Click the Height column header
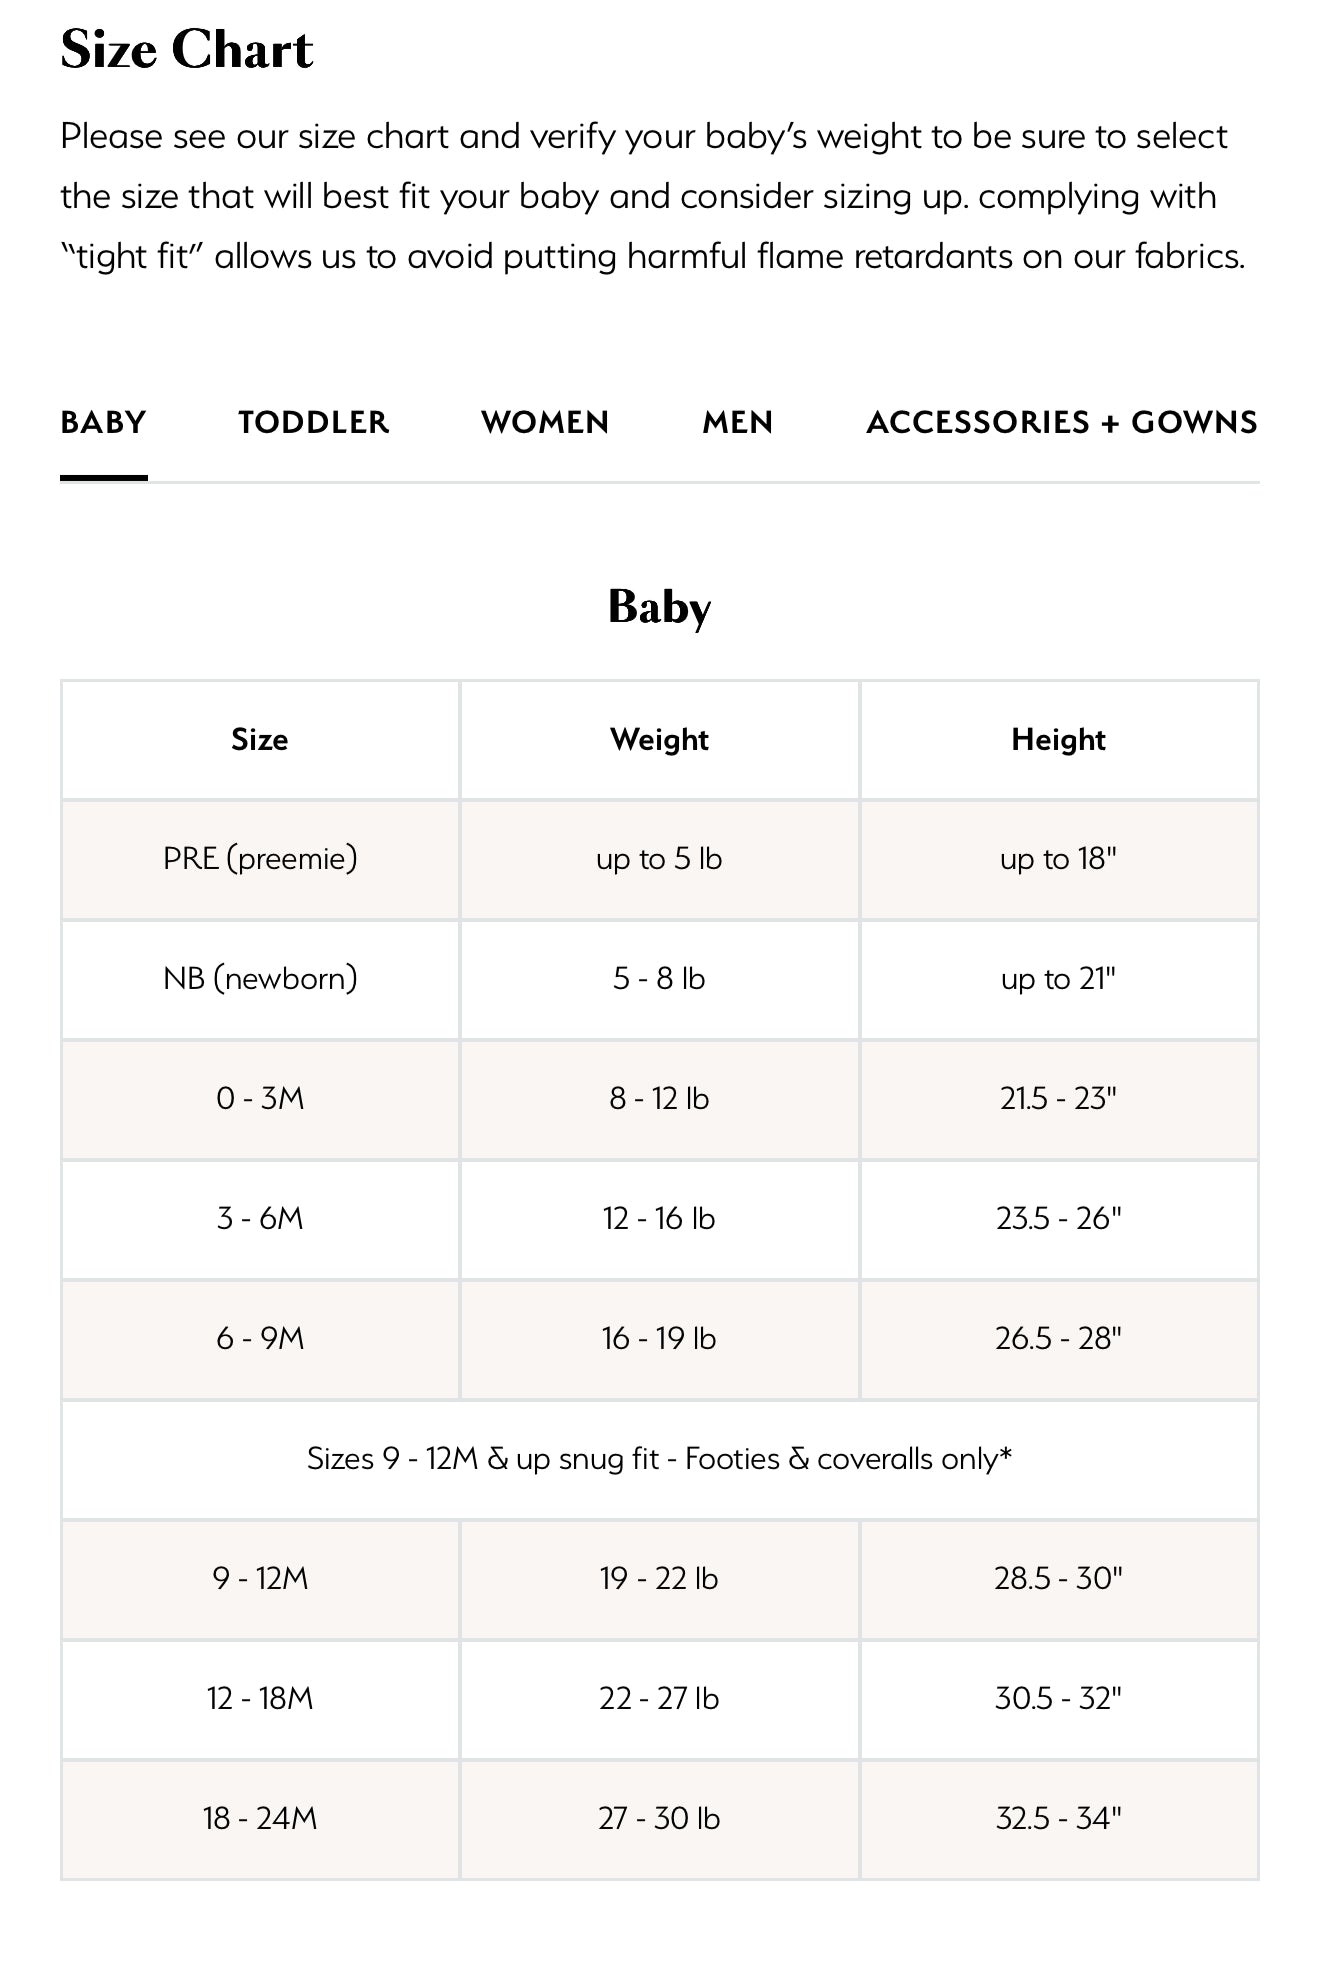This screenshot has width=1320, height=1973. [x=1058, y=740]
